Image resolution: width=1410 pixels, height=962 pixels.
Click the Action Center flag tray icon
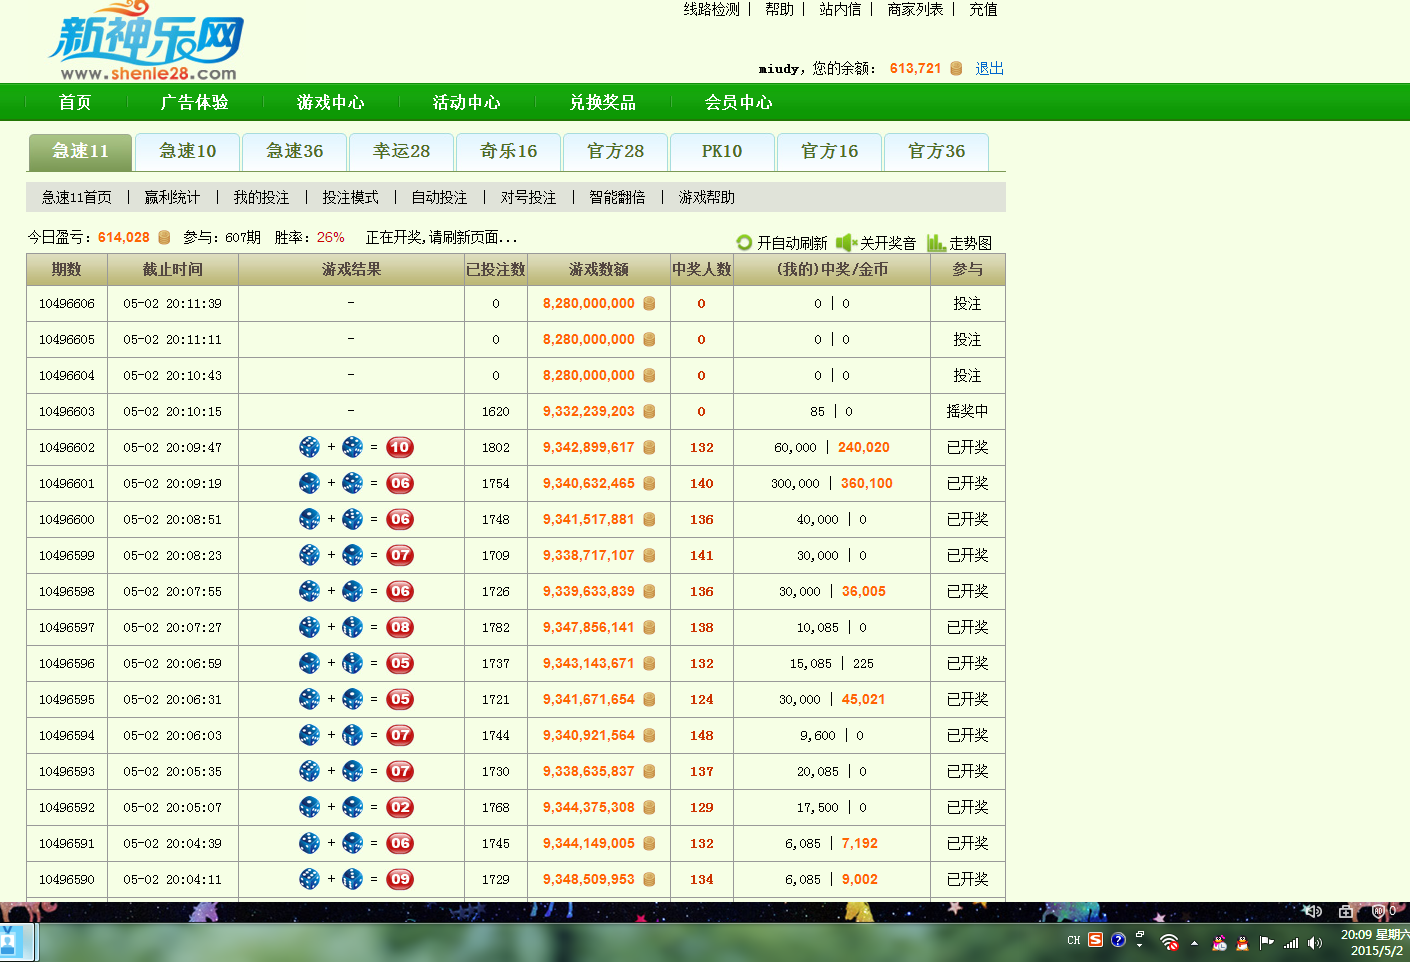[1266, 942]
